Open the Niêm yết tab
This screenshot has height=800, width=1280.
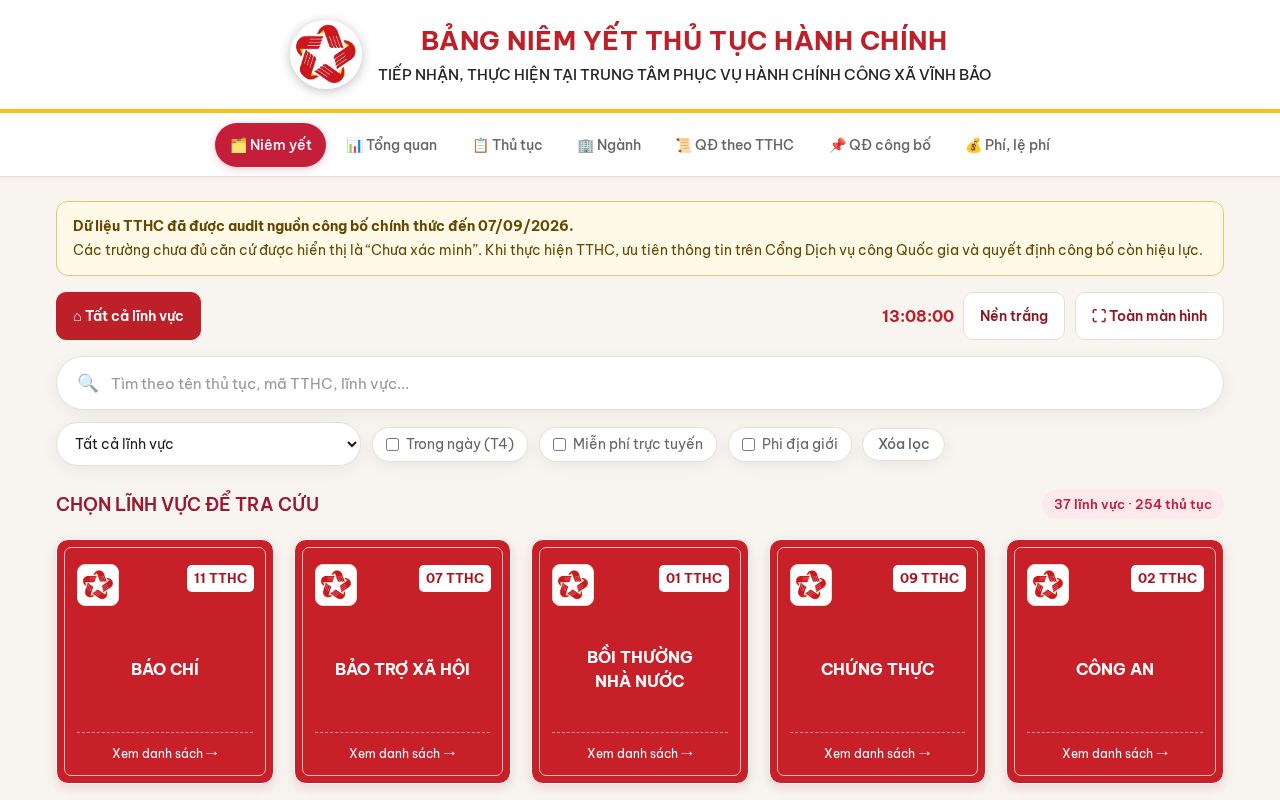(270, 145)
